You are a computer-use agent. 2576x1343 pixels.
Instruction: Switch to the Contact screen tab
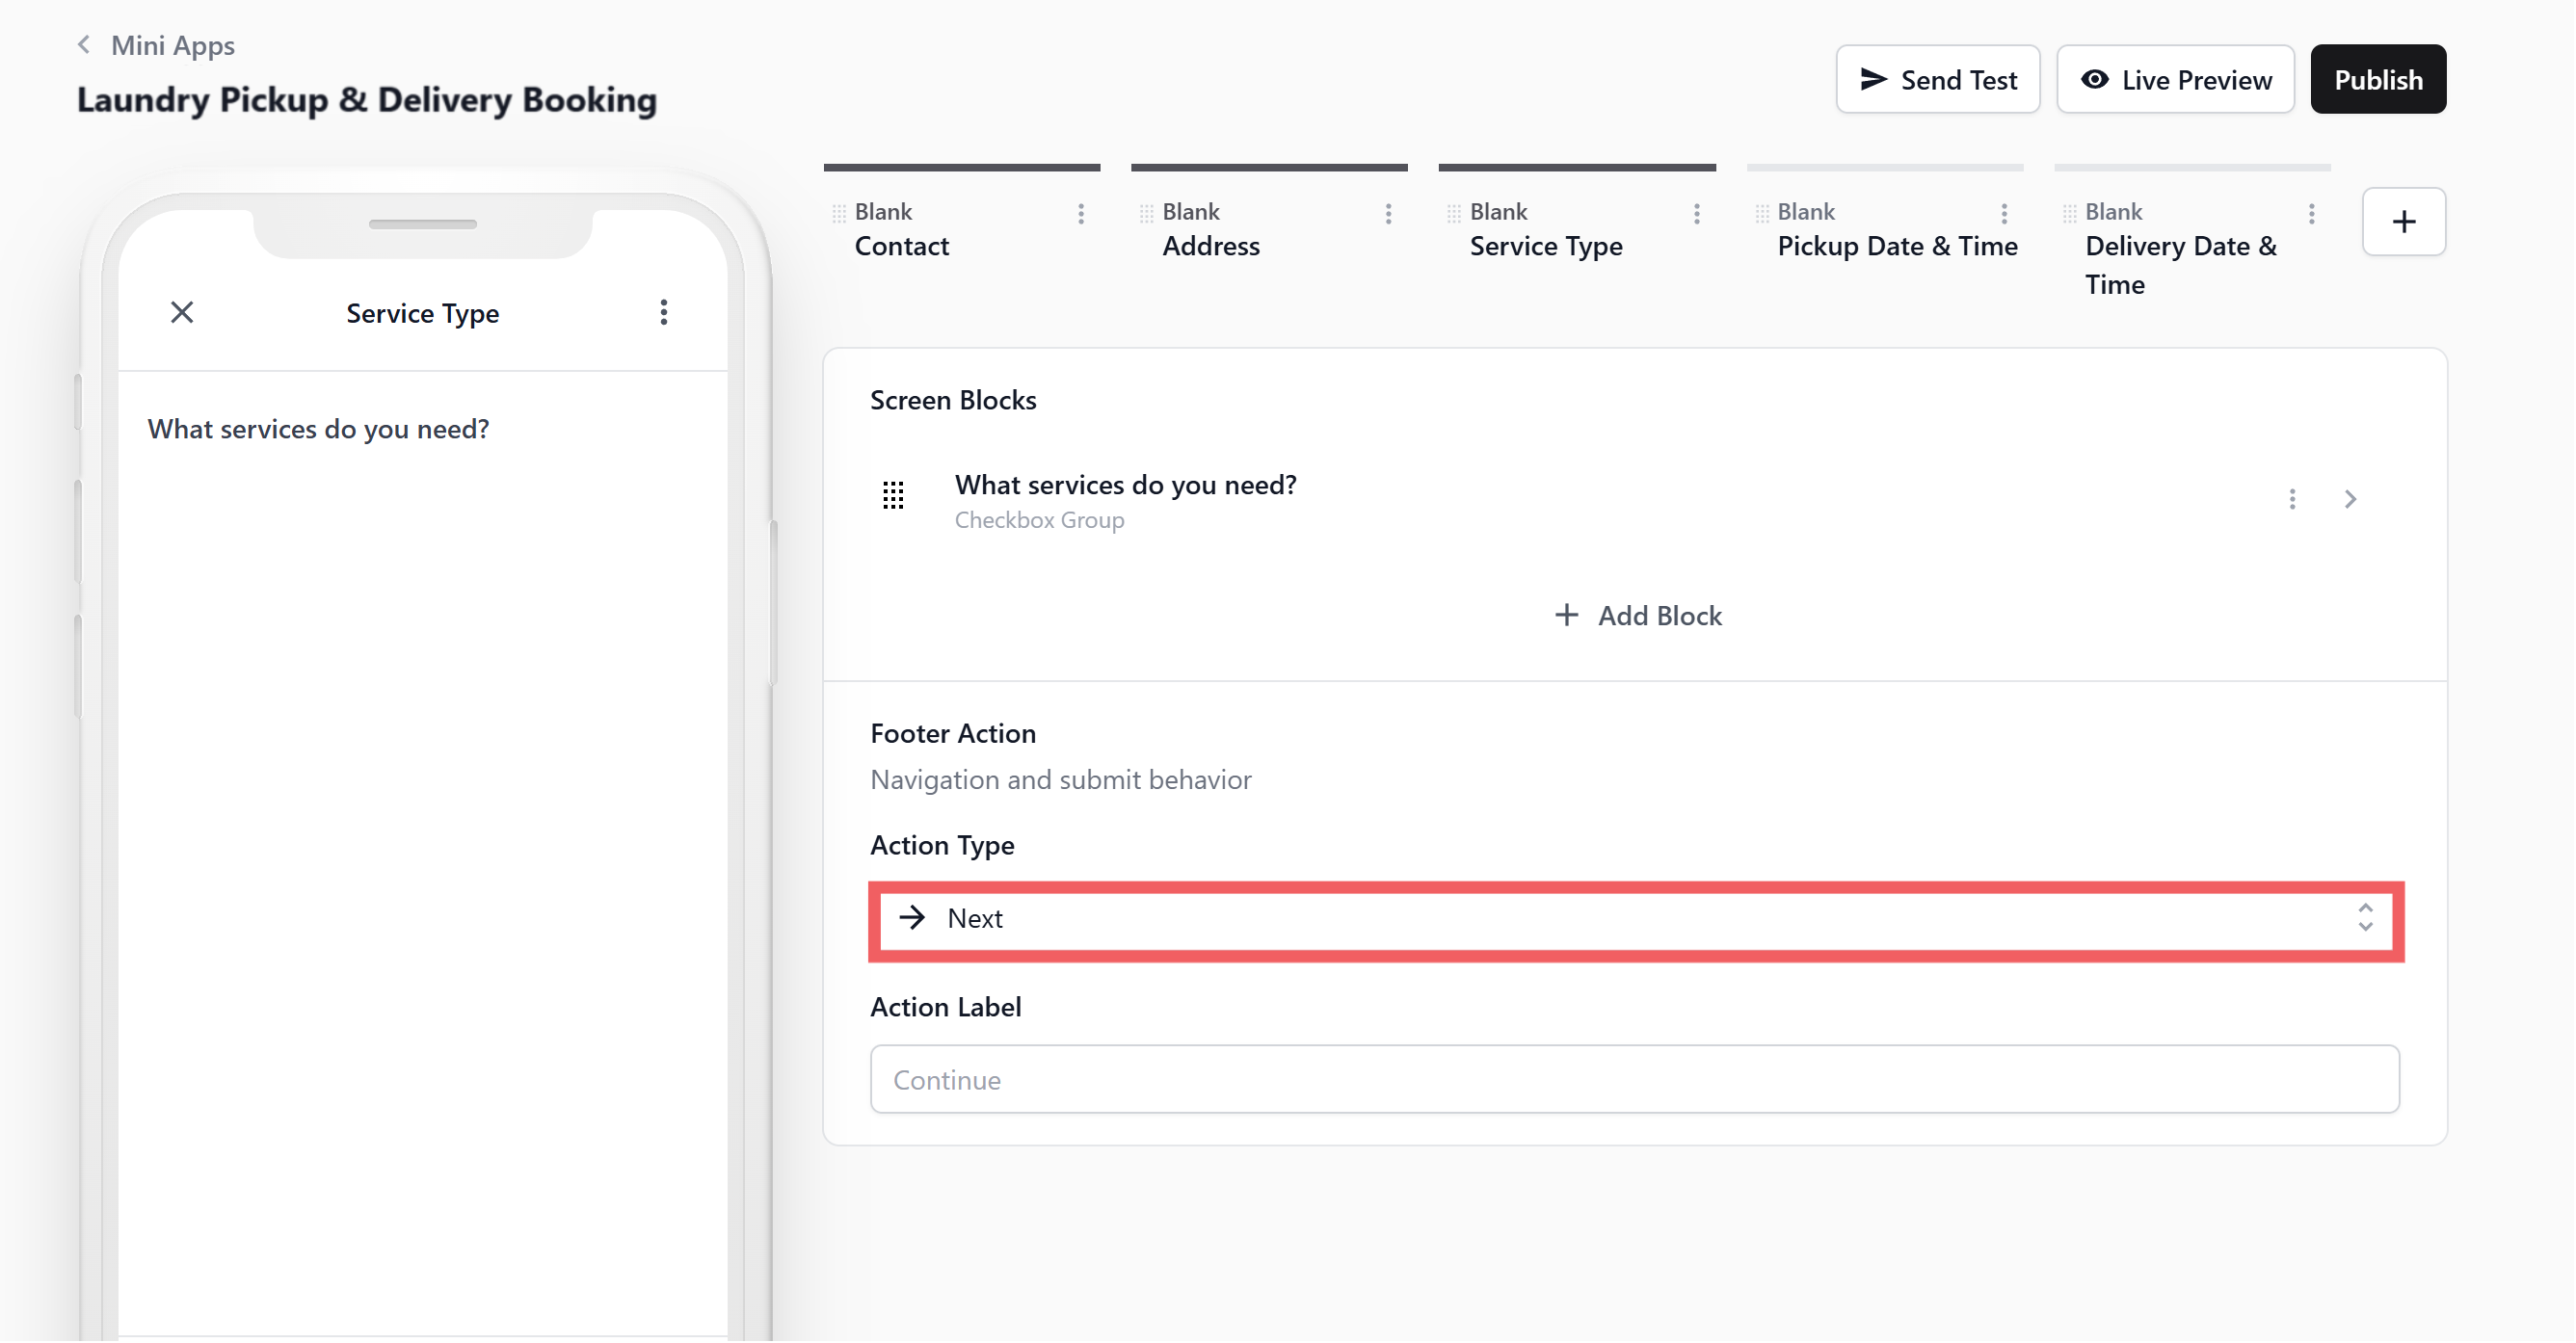[902, 246]
